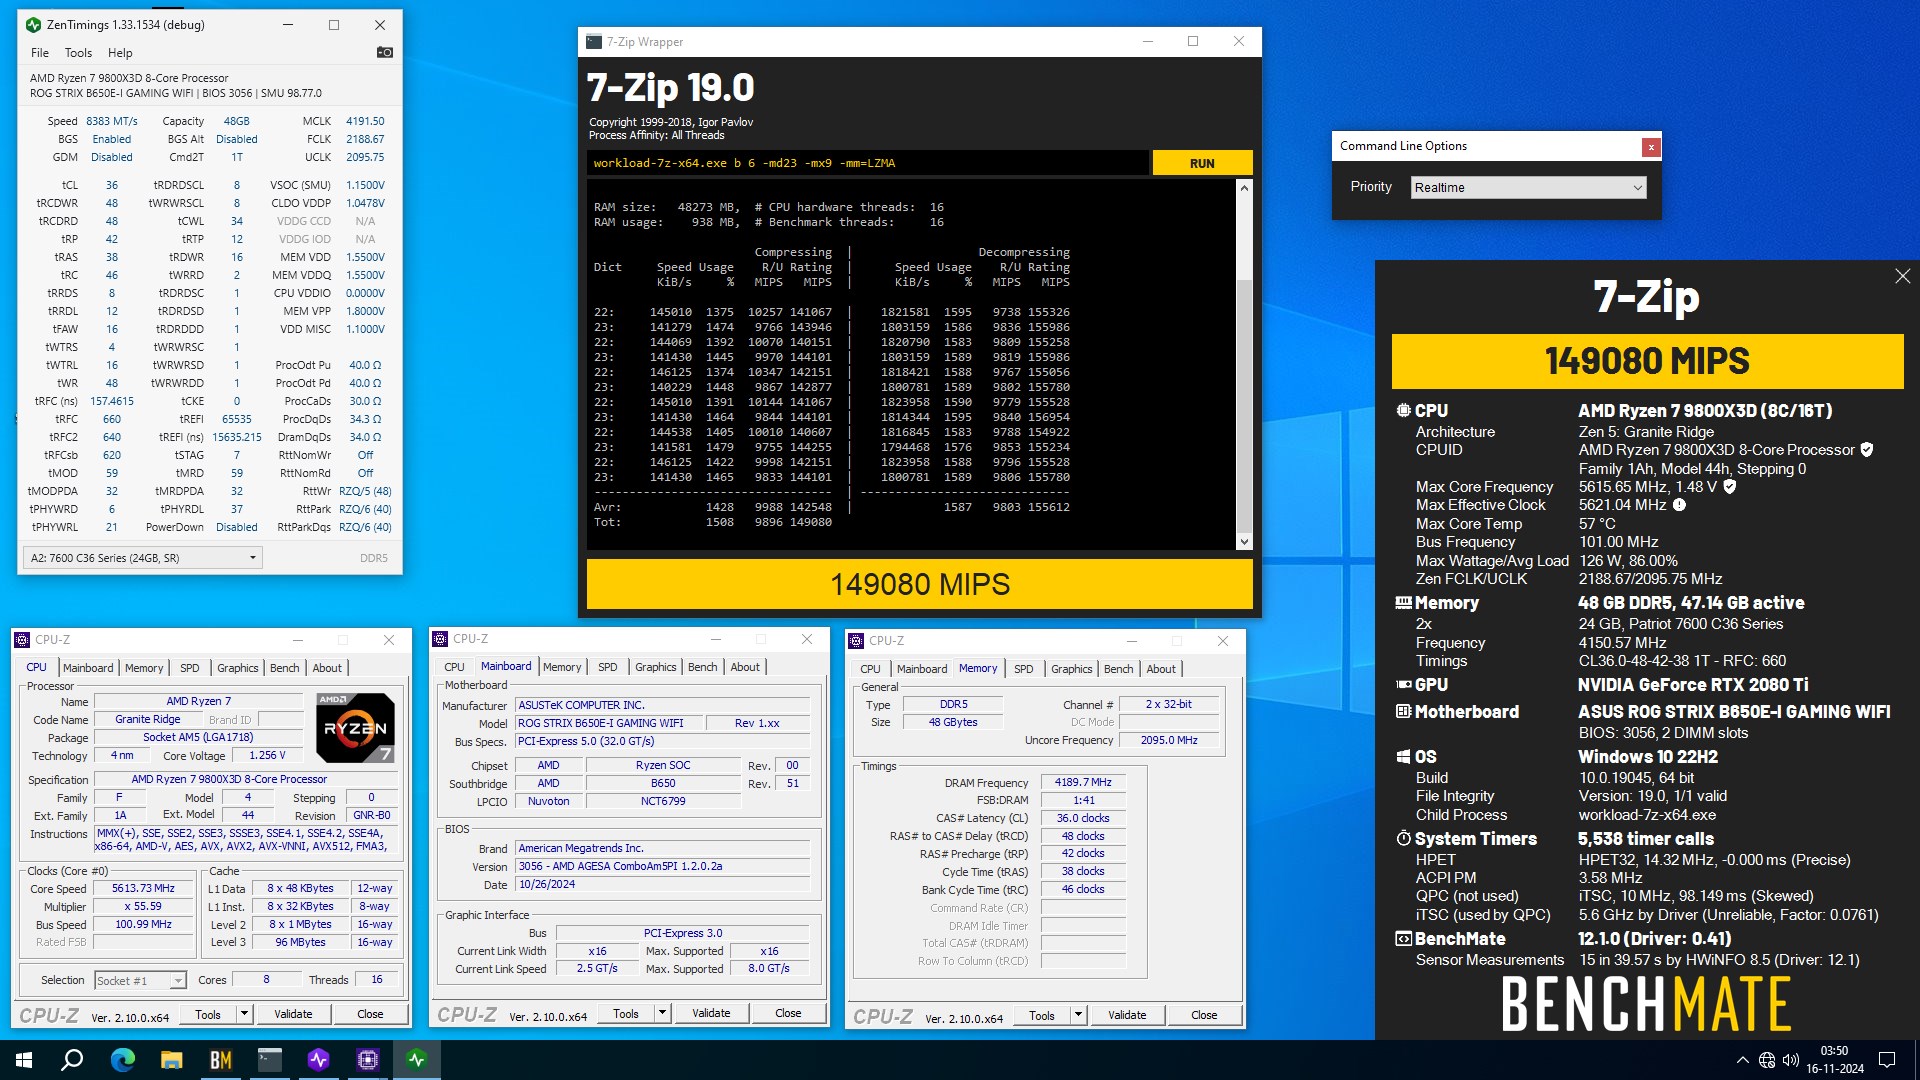Click the GPU section icon in BenchMate
The image size is (1920, 1080).
click(1403, 685)
